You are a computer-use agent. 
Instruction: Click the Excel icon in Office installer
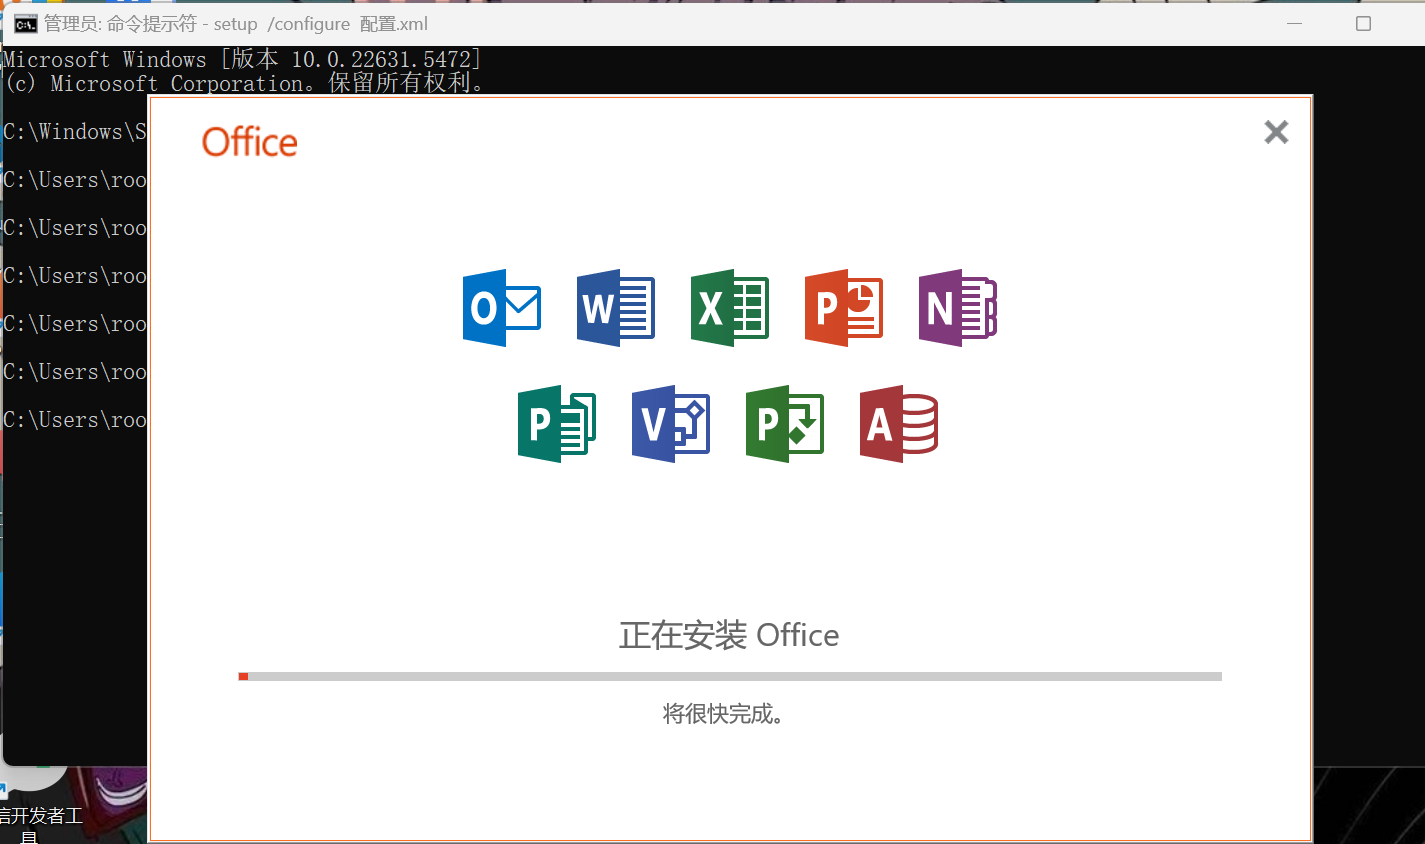tap(730, 308)
